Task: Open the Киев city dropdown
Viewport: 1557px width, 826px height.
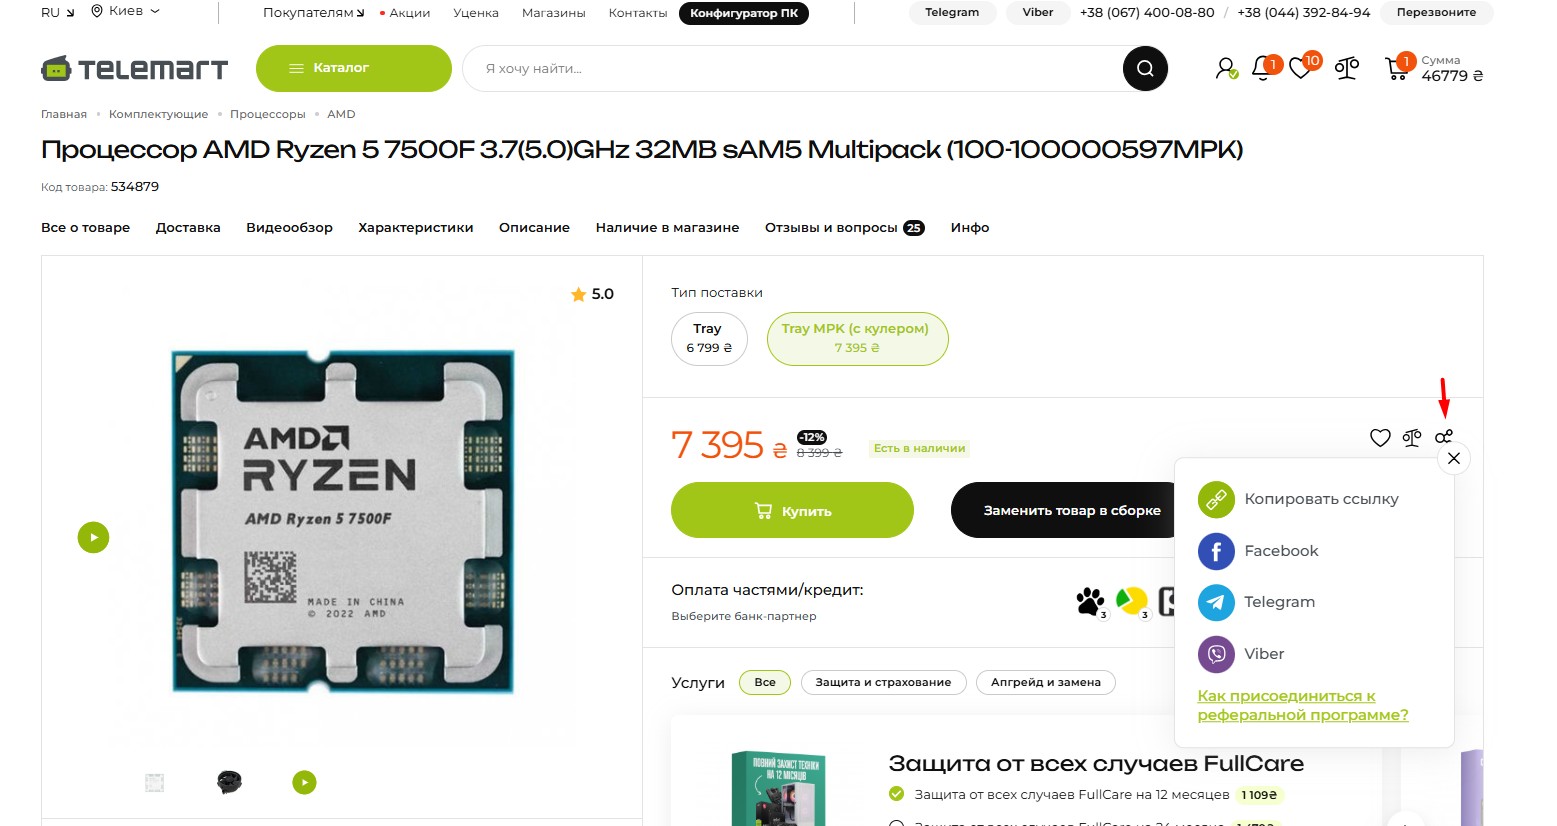Action: tap(125, 11)
